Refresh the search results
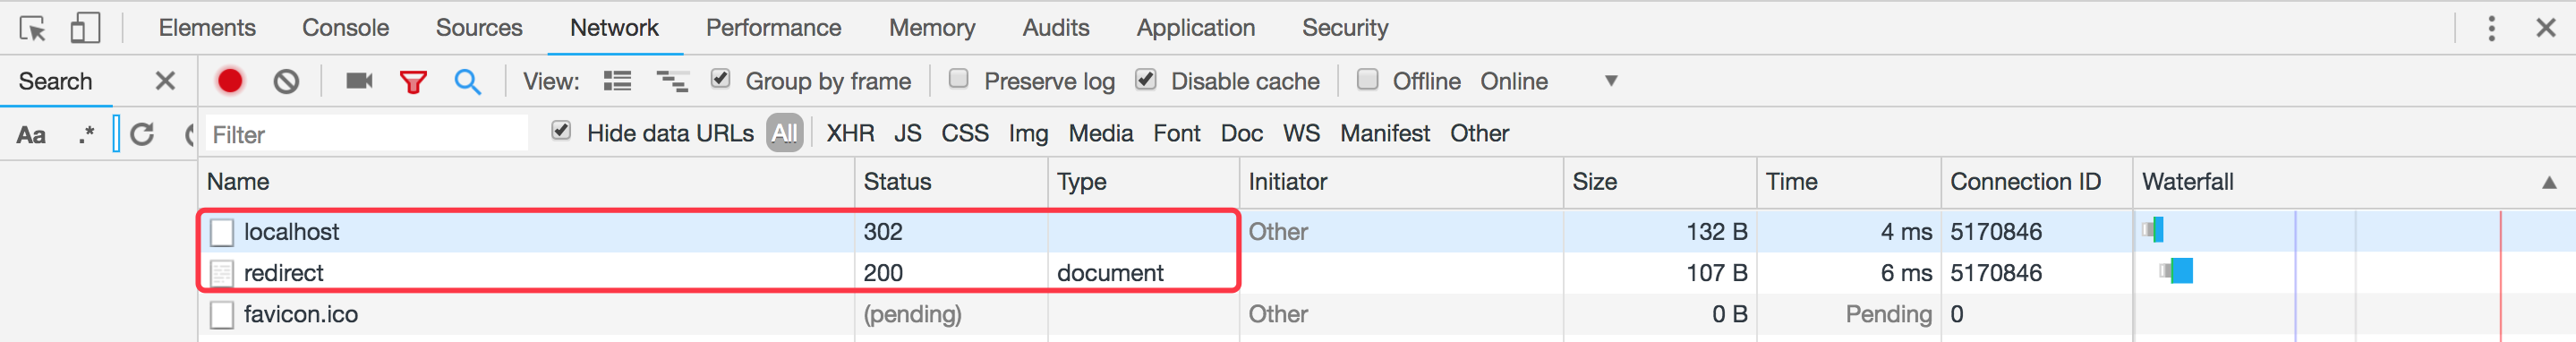The image size is (2576, 342). pyautogui.click(x=142, y=134)
